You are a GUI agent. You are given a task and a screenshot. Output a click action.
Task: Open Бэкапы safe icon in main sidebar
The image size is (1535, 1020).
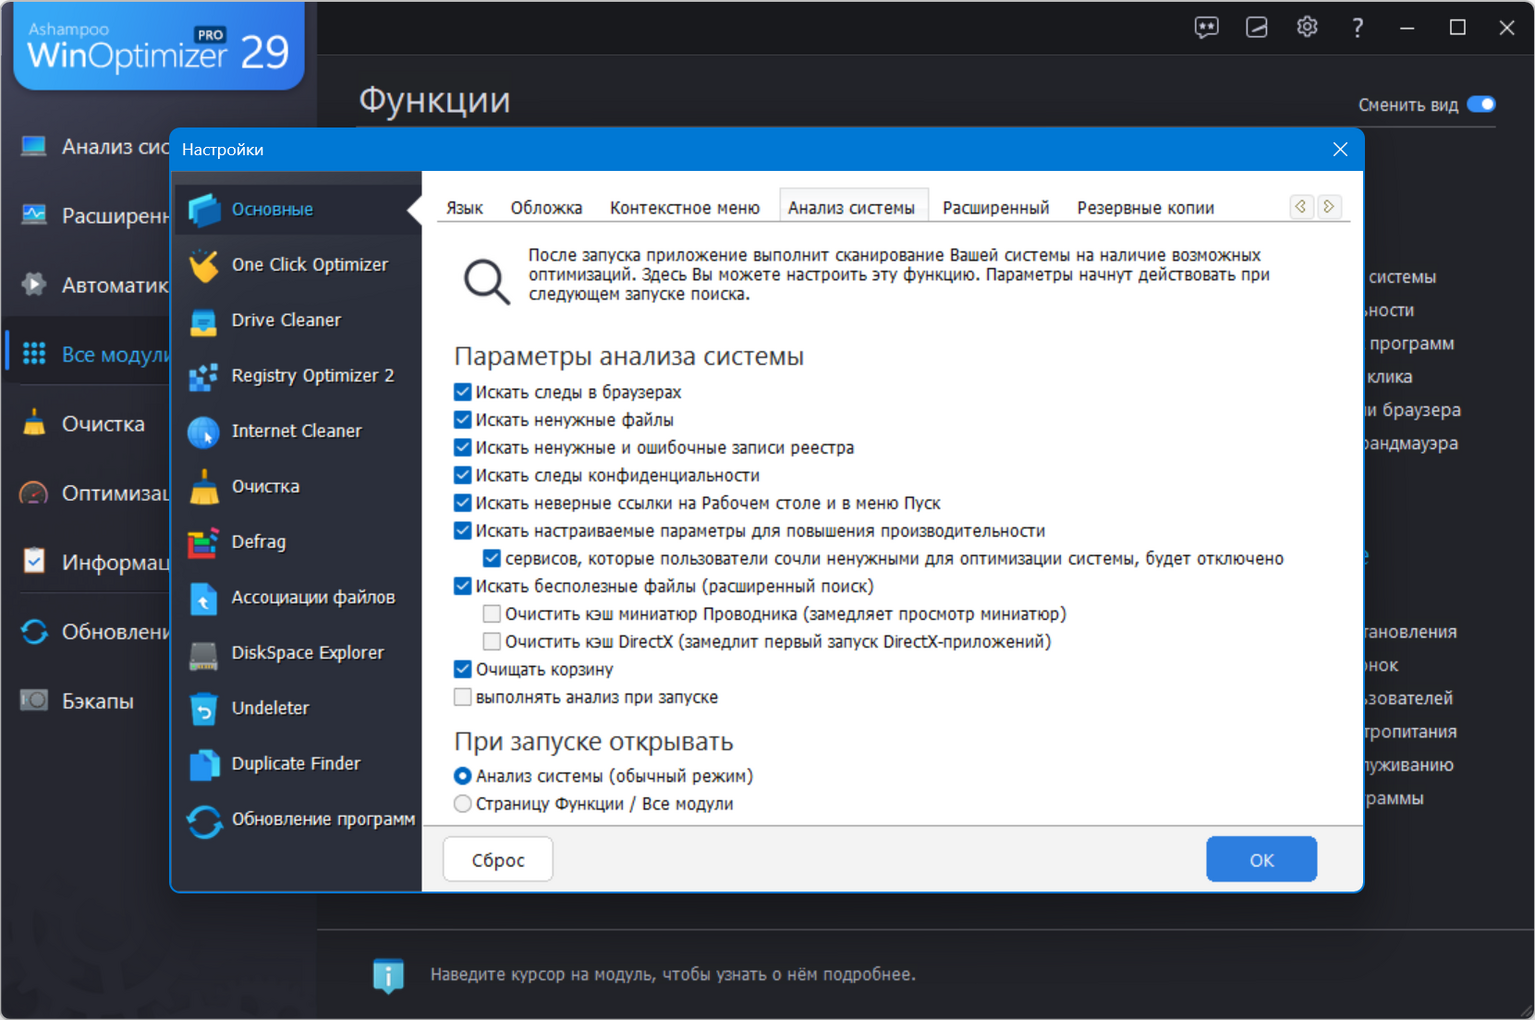tap(34, 701)
